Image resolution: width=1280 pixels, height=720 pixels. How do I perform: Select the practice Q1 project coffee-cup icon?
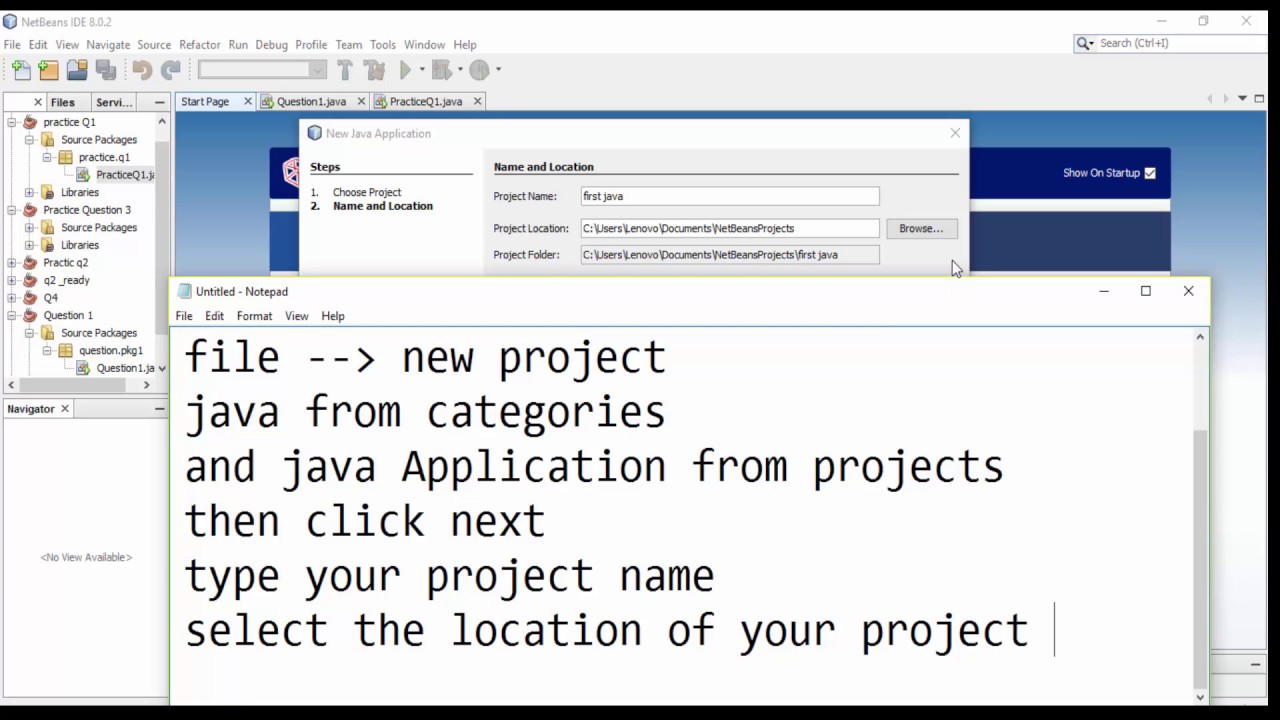(x=30, y=122)
